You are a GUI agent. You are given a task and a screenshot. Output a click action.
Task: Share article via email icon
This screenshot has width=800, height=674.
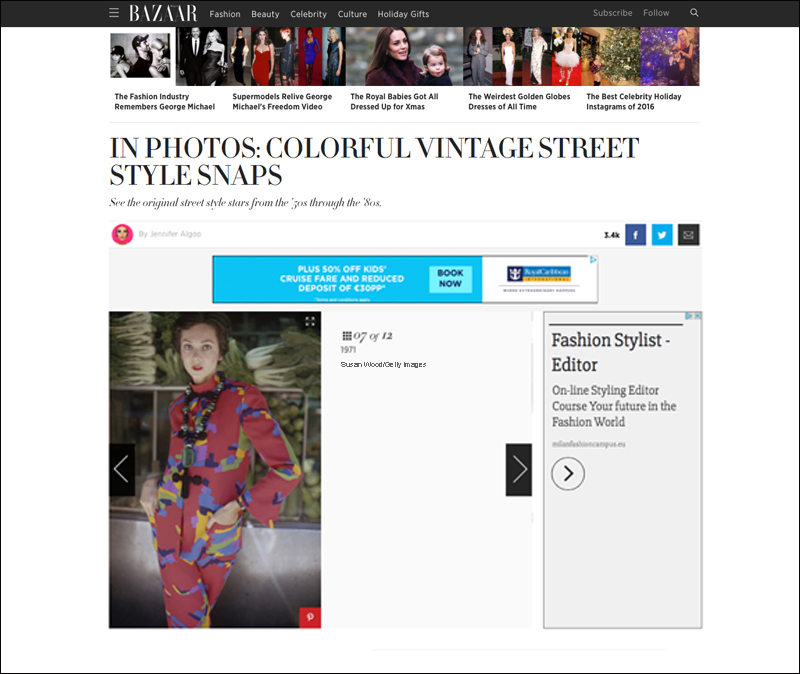coord(688,235)
